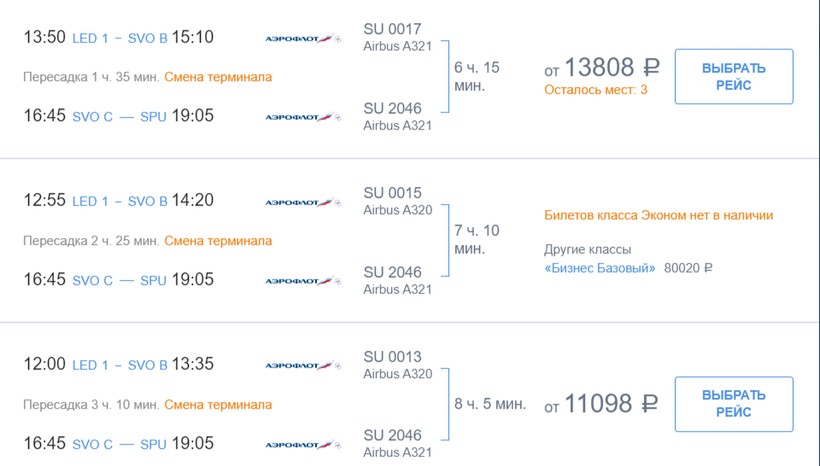Click "Смена терминала" next to 3 ч. 10 мин. layover
The height and width of the screenshot is (466, 820).
[218, 405]
